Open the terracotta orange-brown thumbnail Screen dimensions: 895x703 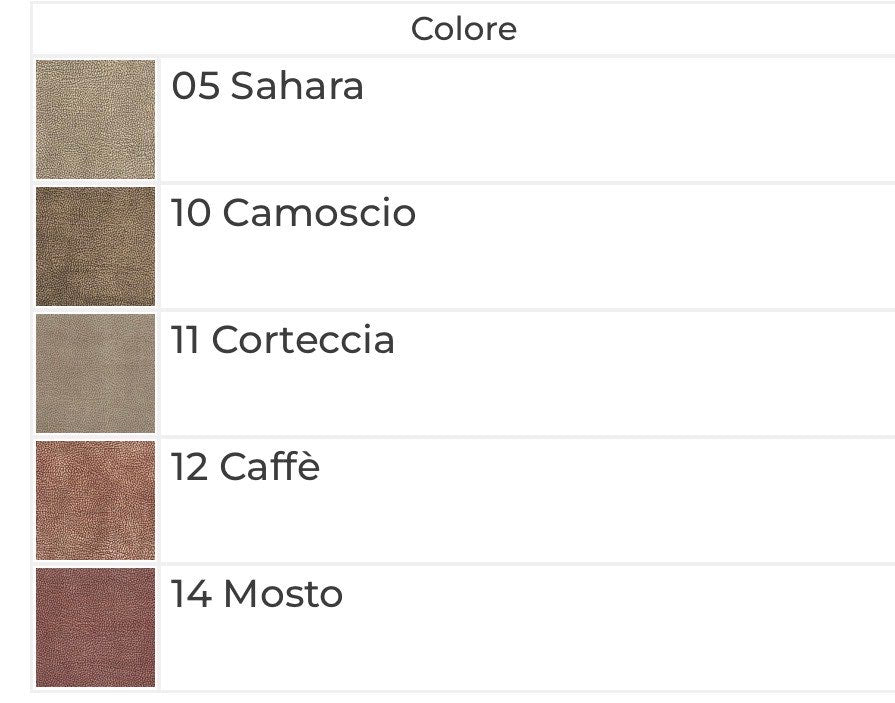(x=95, y=500)
